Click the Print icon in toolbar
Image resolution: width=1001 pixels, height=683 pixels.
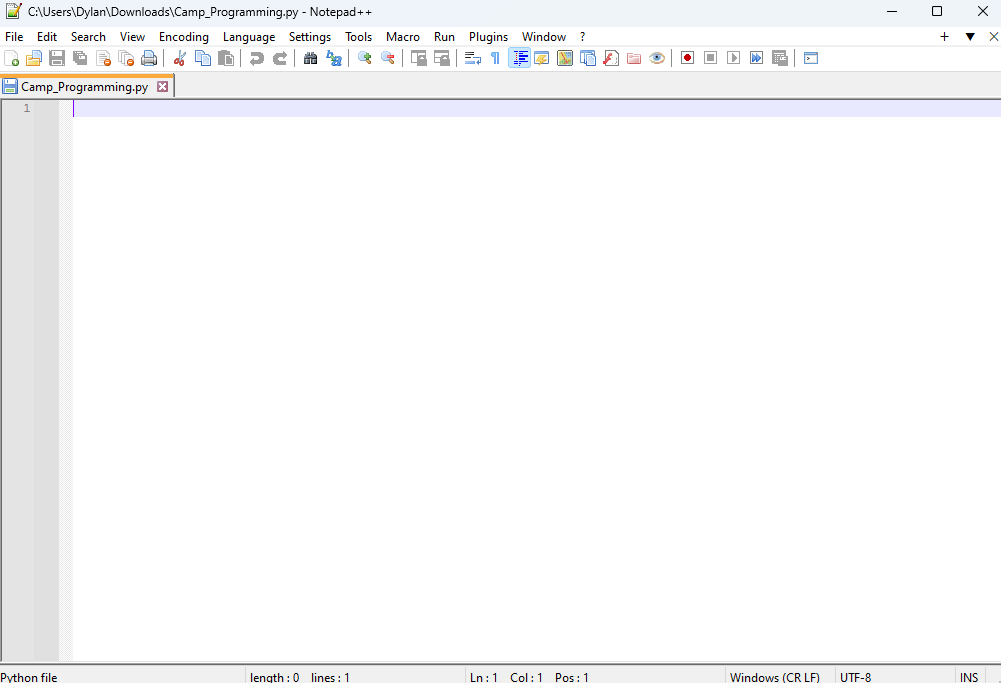point(149,58)
